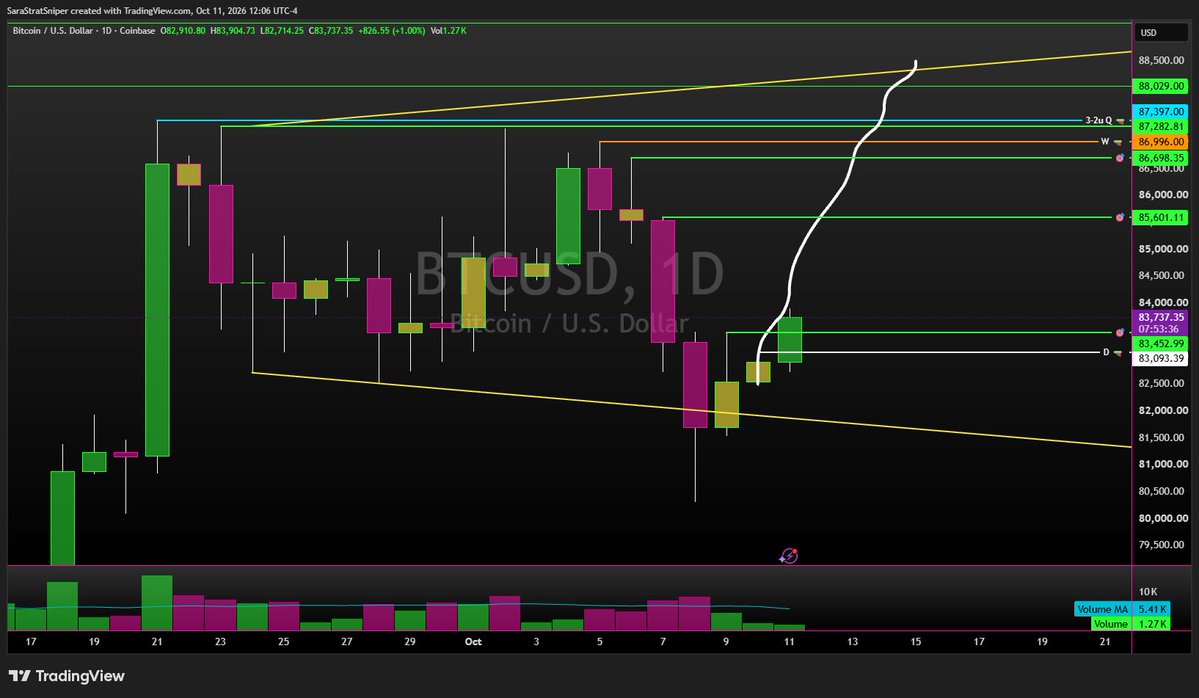Click the icon next to the D label
The width and height of the screenshot is (1199, 698).
(x=1118, y=352)
